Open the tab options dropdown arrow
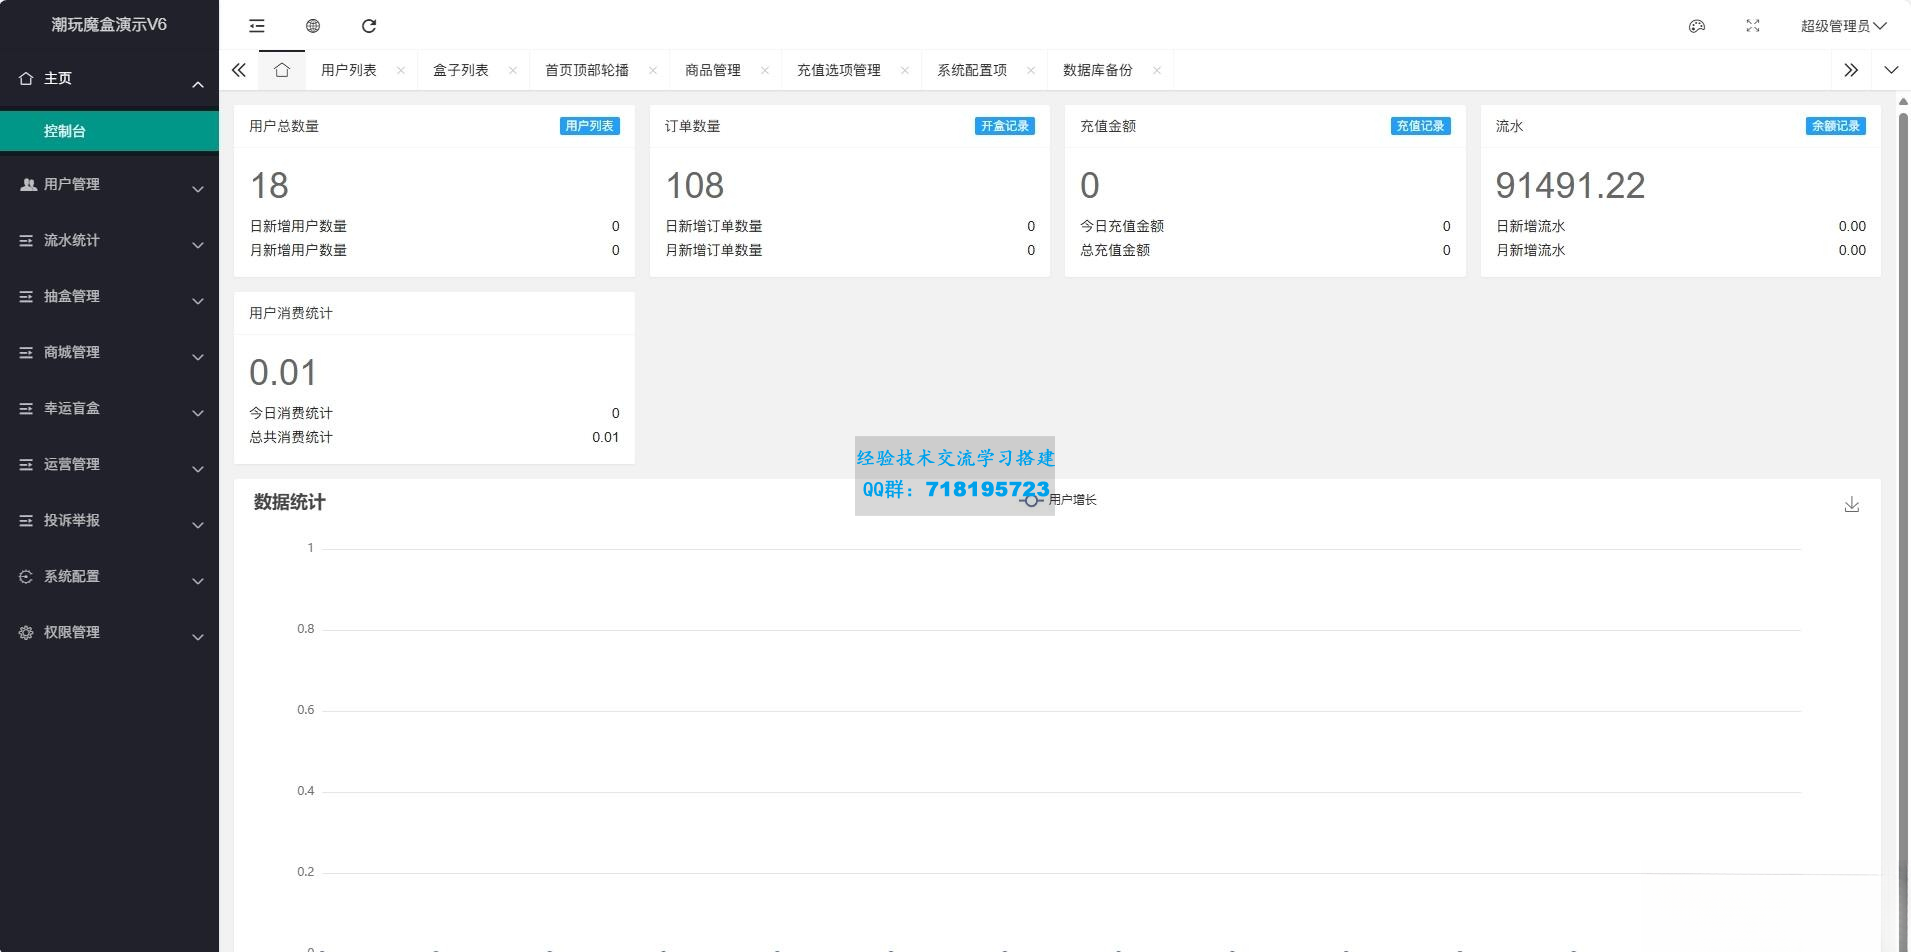Screen dimensions: 1911x952 (1891, 70)
